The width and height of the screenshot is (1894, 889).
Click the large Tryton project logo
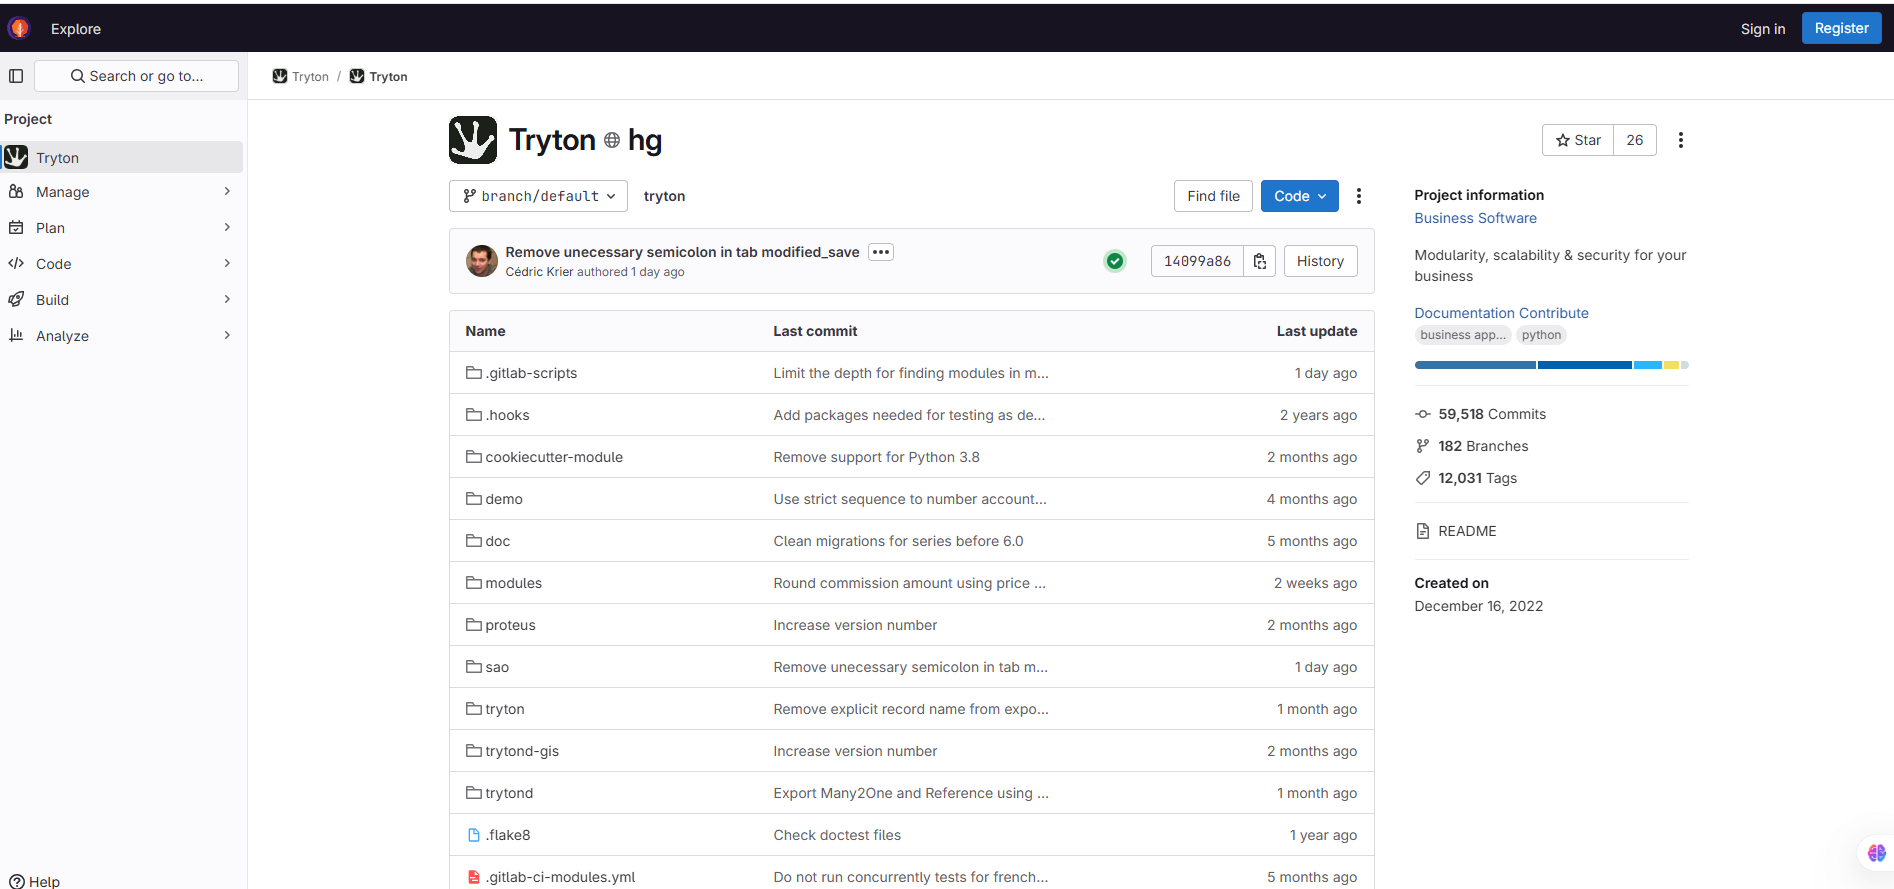point(473,140)
